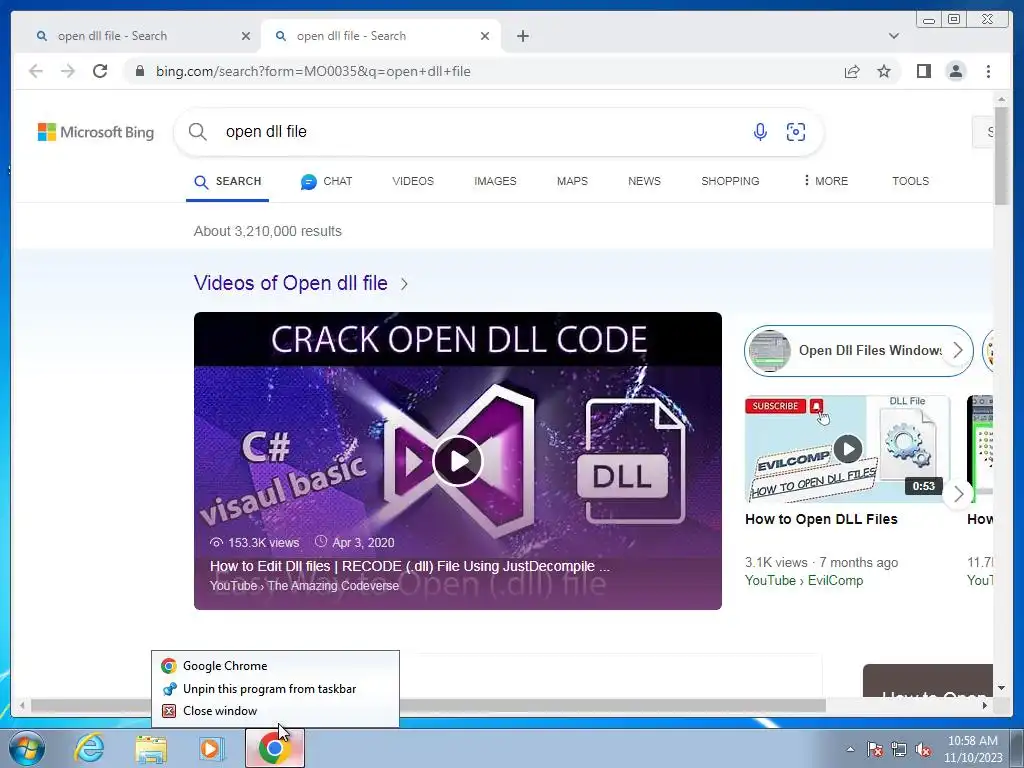Image resolution: width=1024 pixels, height=768 pixels.
Task: Open Windows Explorer folder taskbar icon
Action: [151, 749]
